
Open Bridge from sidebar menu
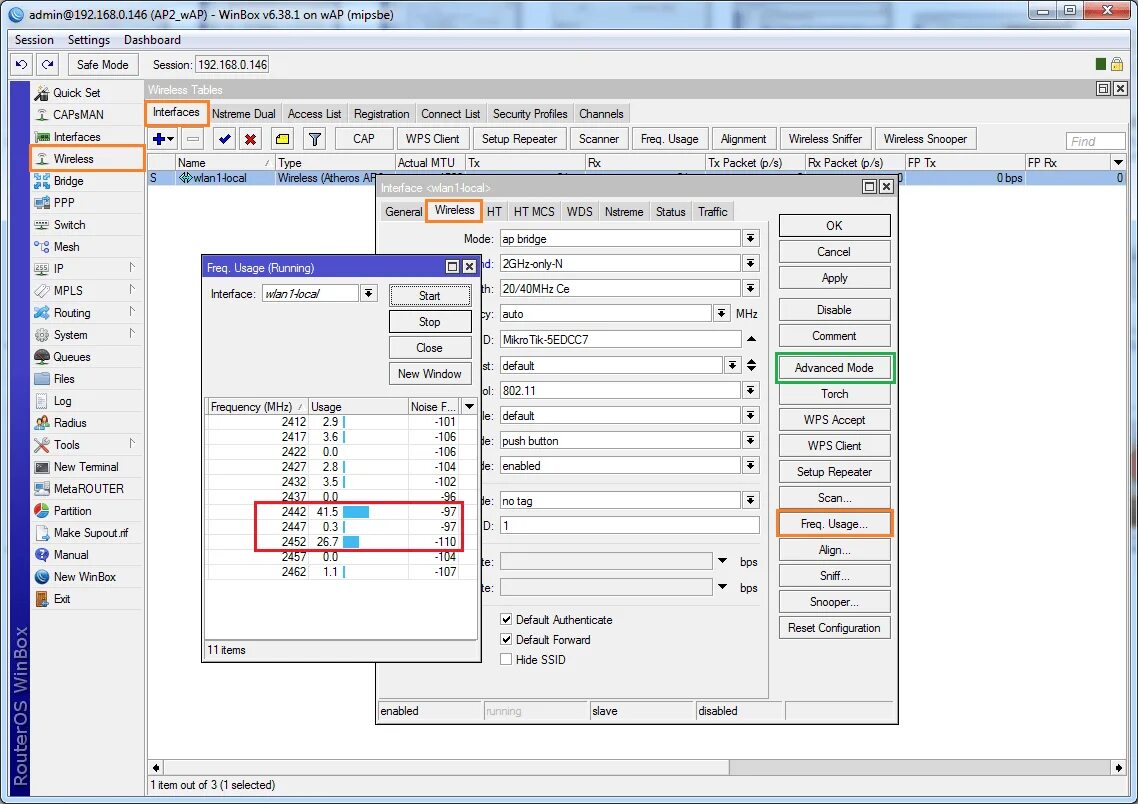tap(68, 181)
